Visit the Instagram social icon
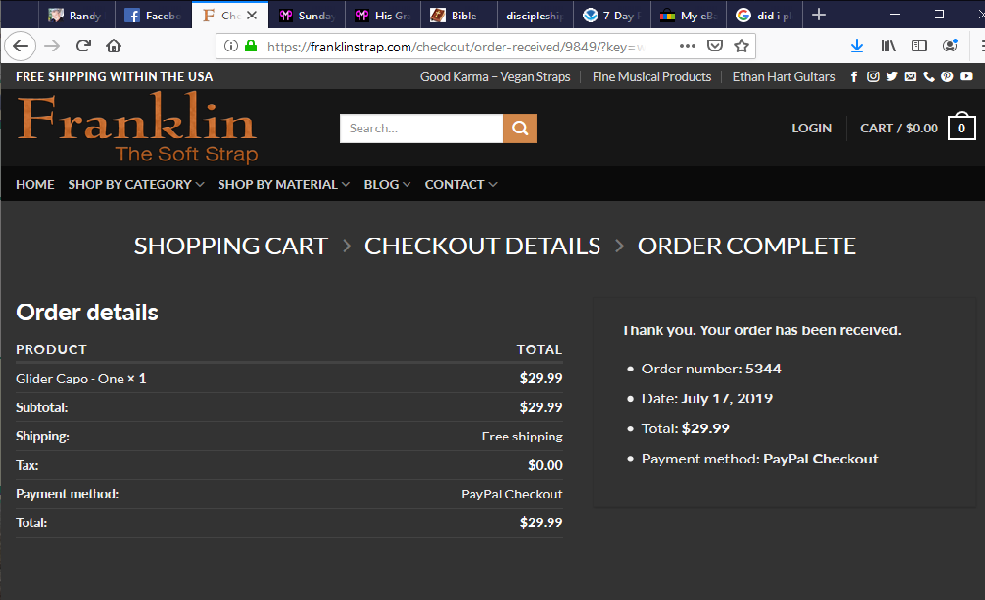The height and width of the screenshot is (600, 985). [873, 77]
